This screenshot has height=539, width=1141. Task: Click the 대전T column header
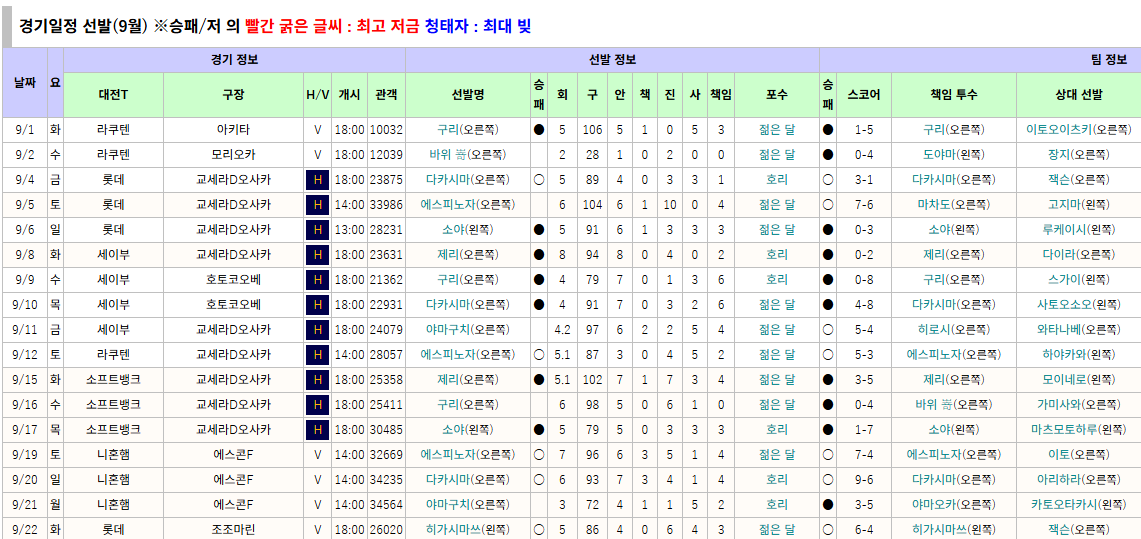pos(114,95)
